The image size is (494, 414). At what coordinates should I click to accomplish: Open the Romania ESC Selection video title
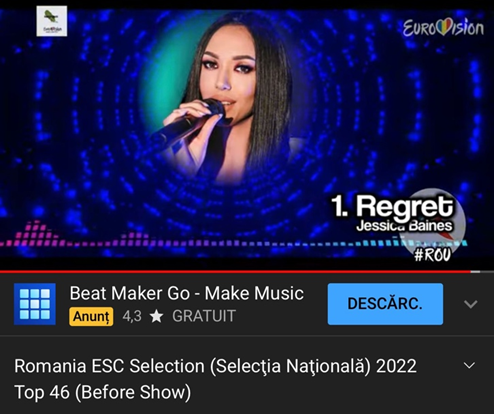pos(215,379)
